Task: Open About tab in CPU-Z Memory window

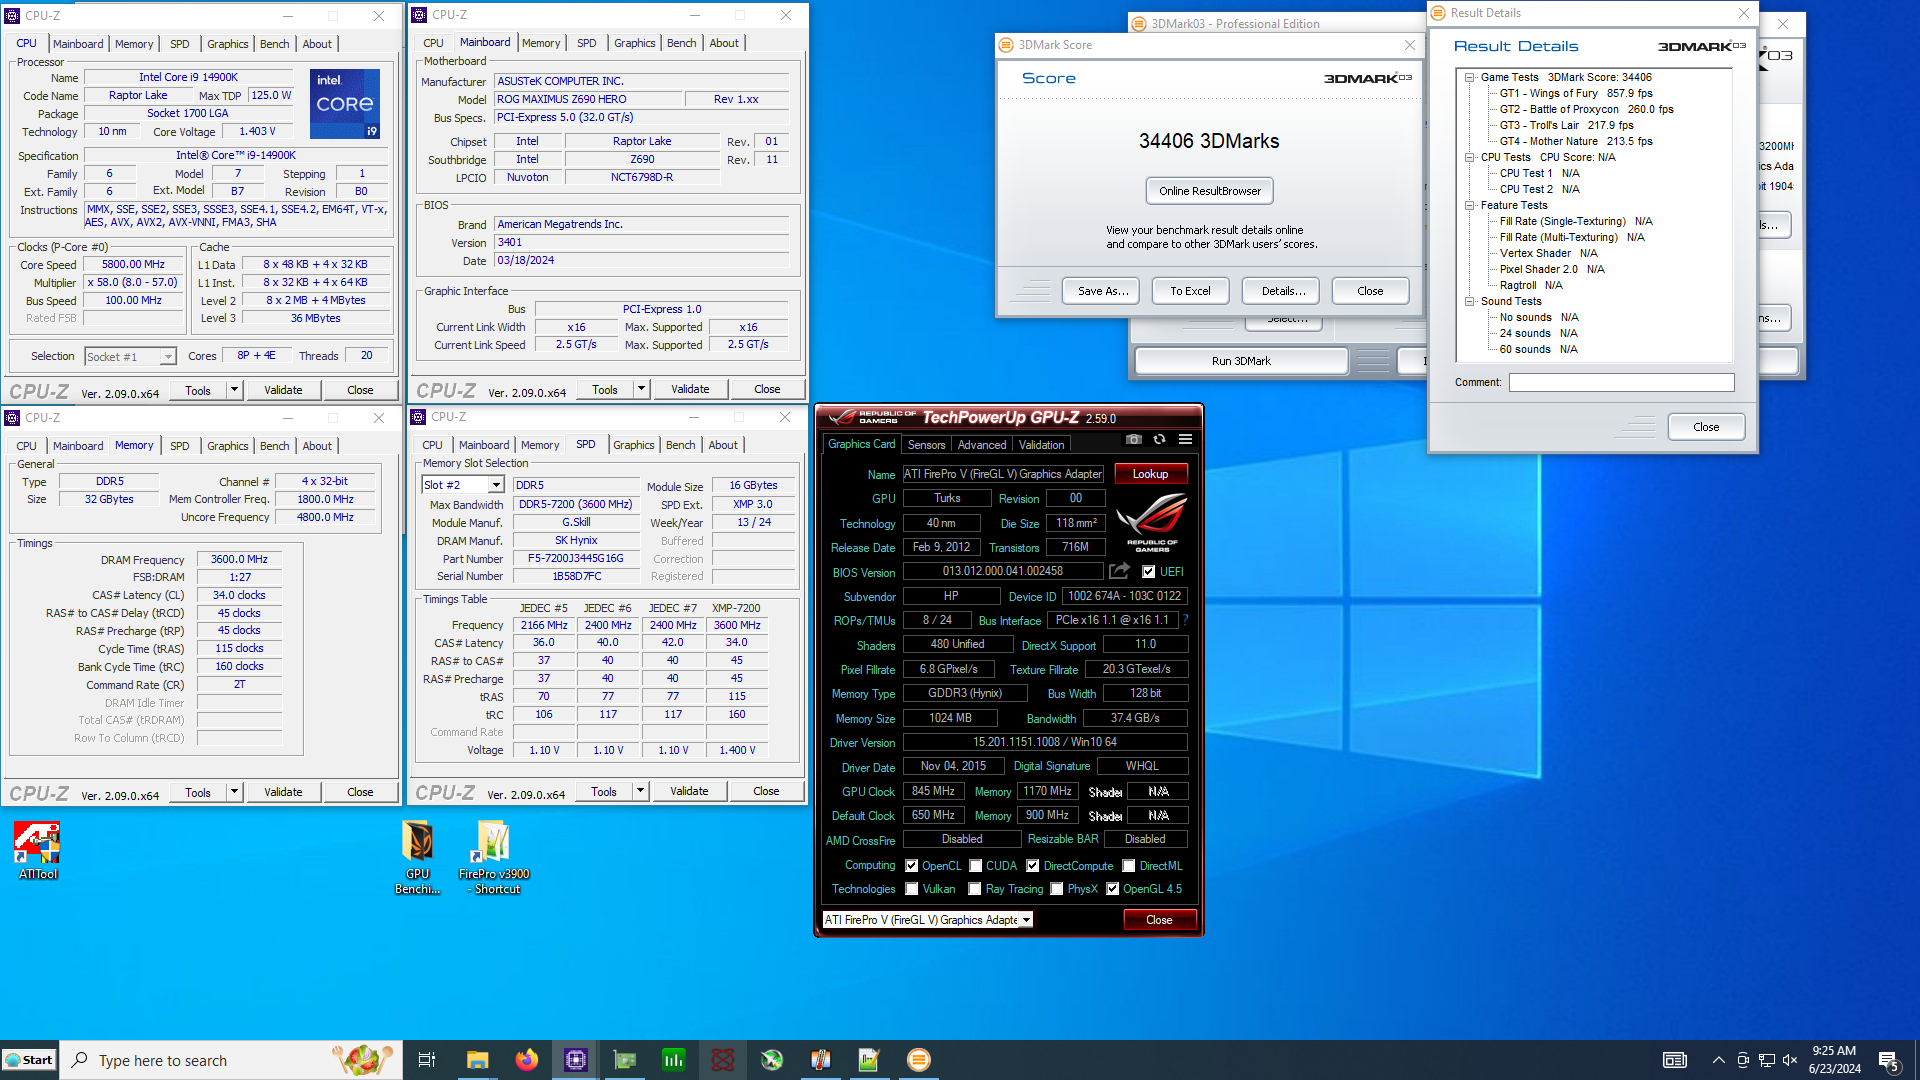Action: pyautogui.click(x=317, y=446)
